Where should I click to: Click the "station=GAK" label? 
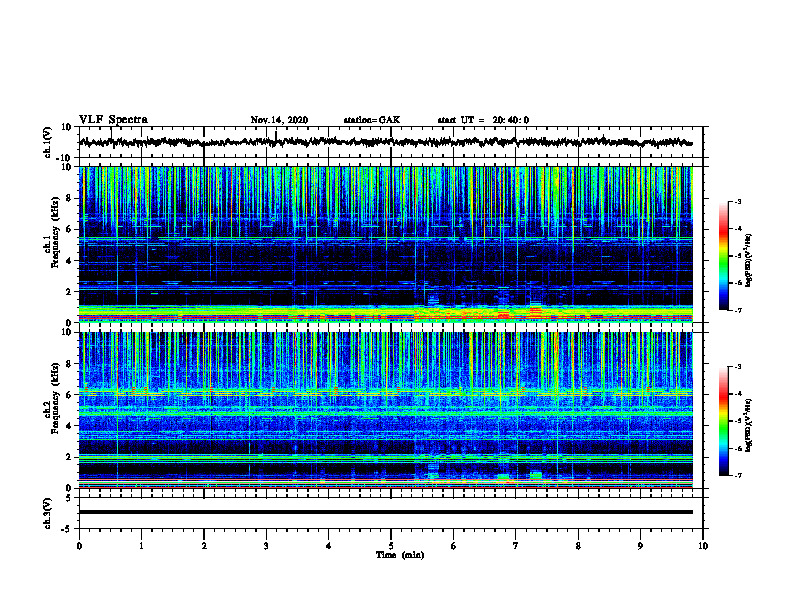pyautogui.click(x=372, y=120)
